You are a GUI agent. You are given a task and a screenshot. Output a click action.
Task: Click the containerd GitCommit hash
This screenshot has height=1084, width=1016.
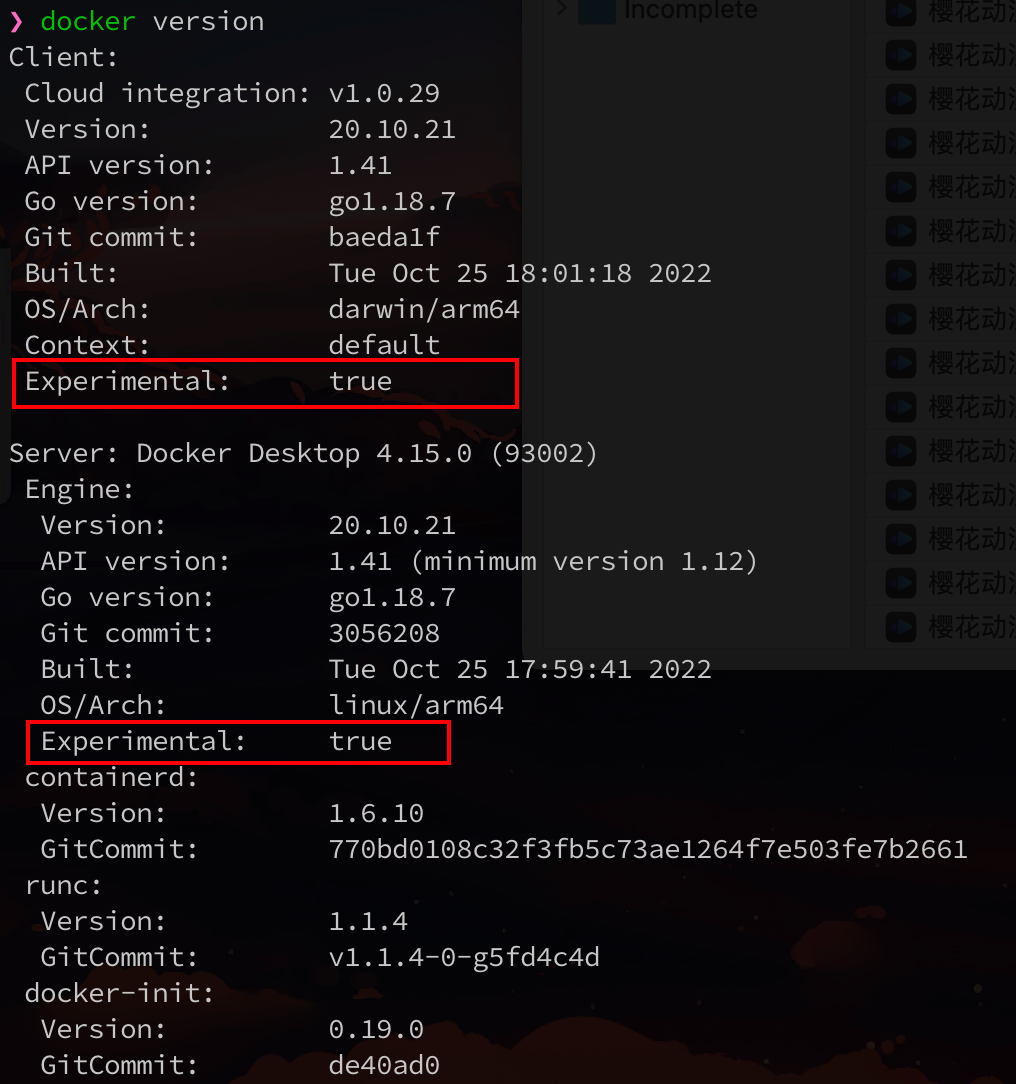648,849
